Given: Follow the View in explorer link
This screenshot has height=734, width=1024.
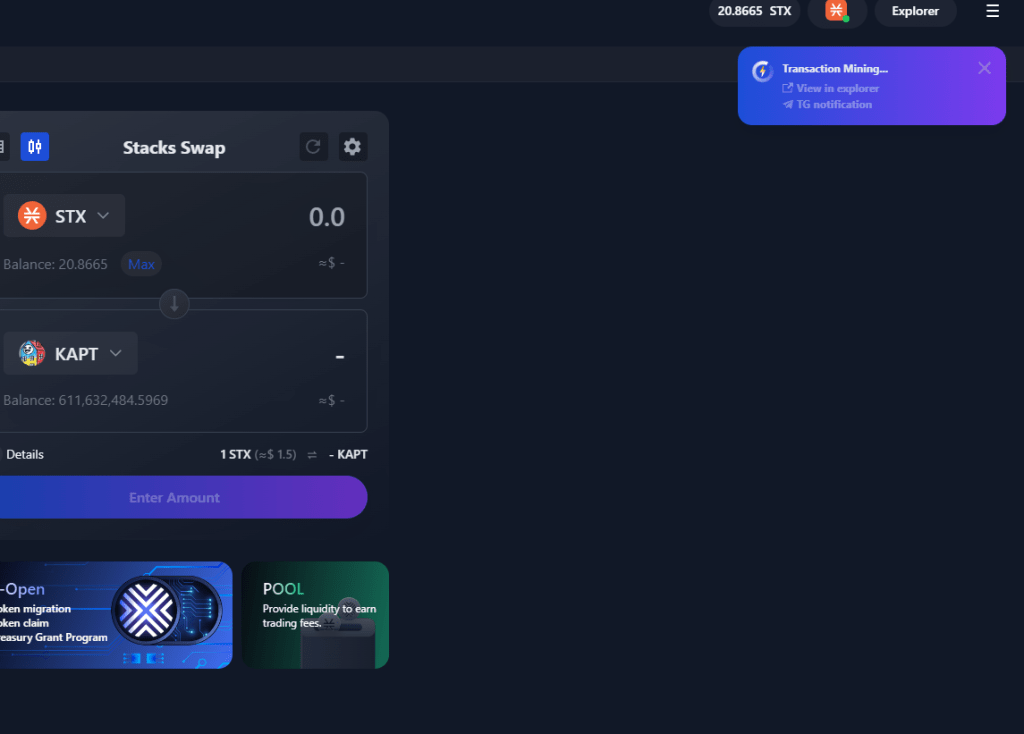Looking at the screenshot, I should click(837, 88).
